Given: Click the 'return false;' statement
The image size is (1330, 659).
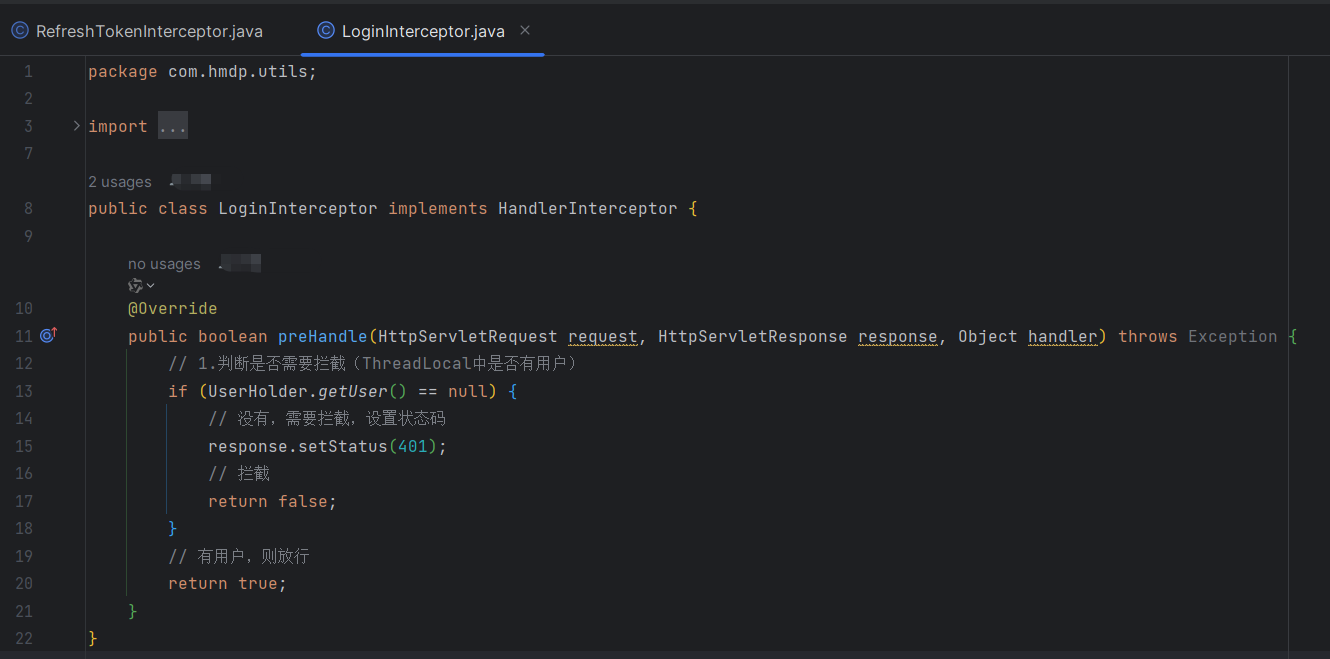Looking at the screenshot, I should coord(273,502).
